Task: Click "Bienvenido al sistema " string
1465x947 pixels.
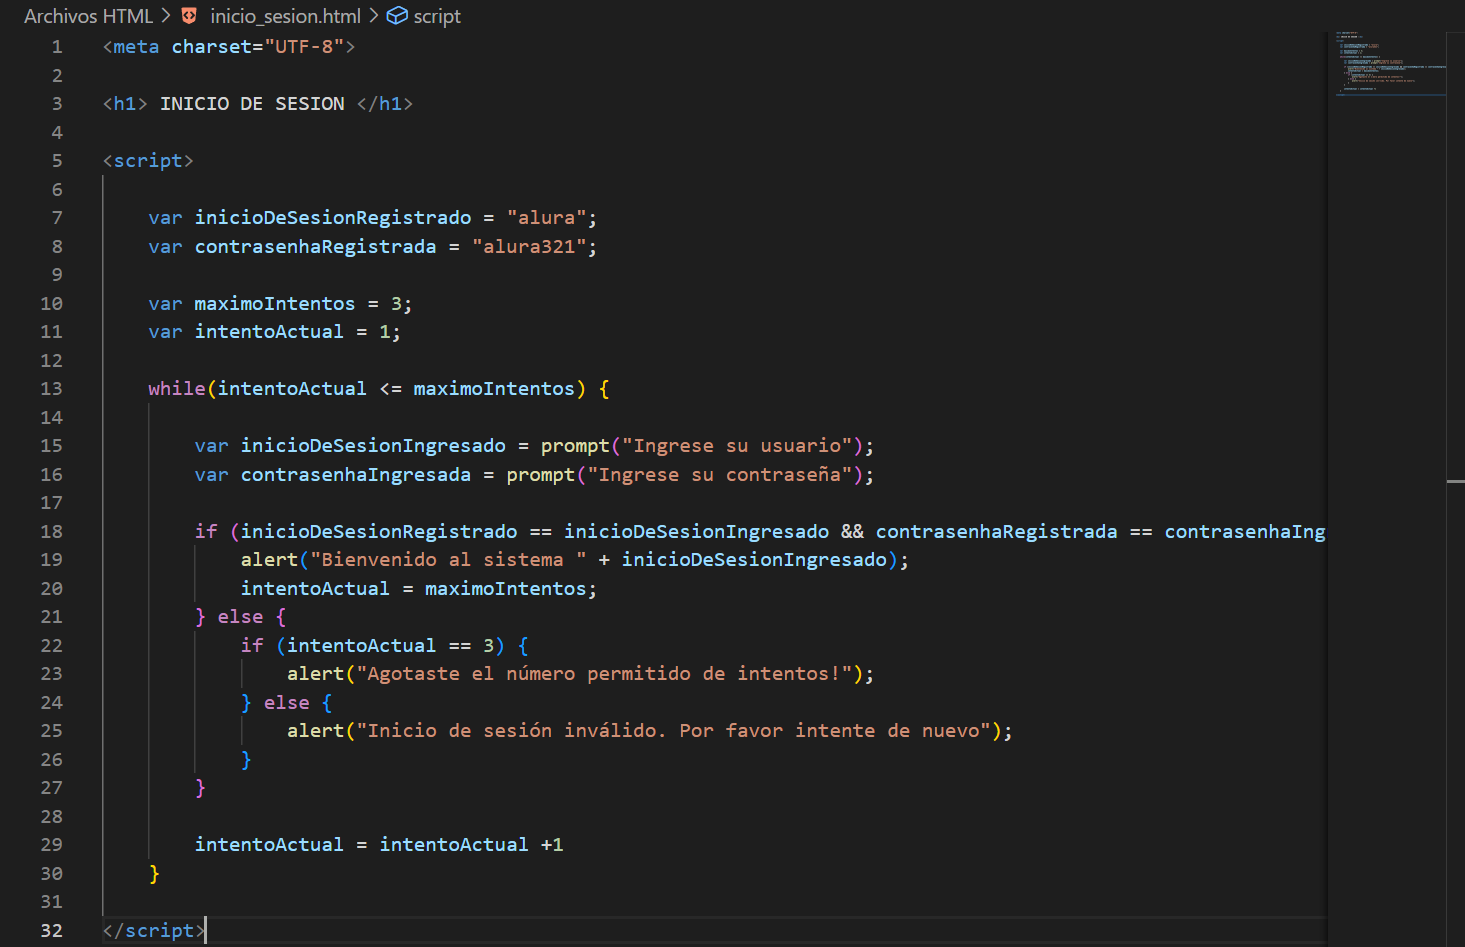Action: pos(448,560)
